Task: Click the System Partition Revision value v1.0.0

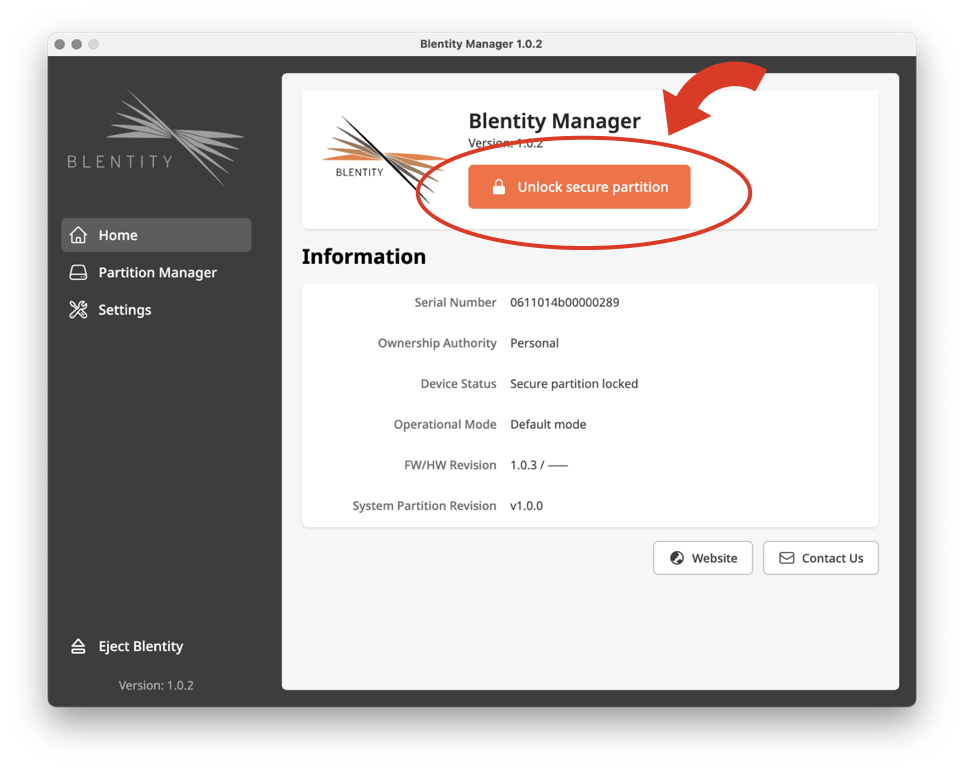Action: (526, 506)
